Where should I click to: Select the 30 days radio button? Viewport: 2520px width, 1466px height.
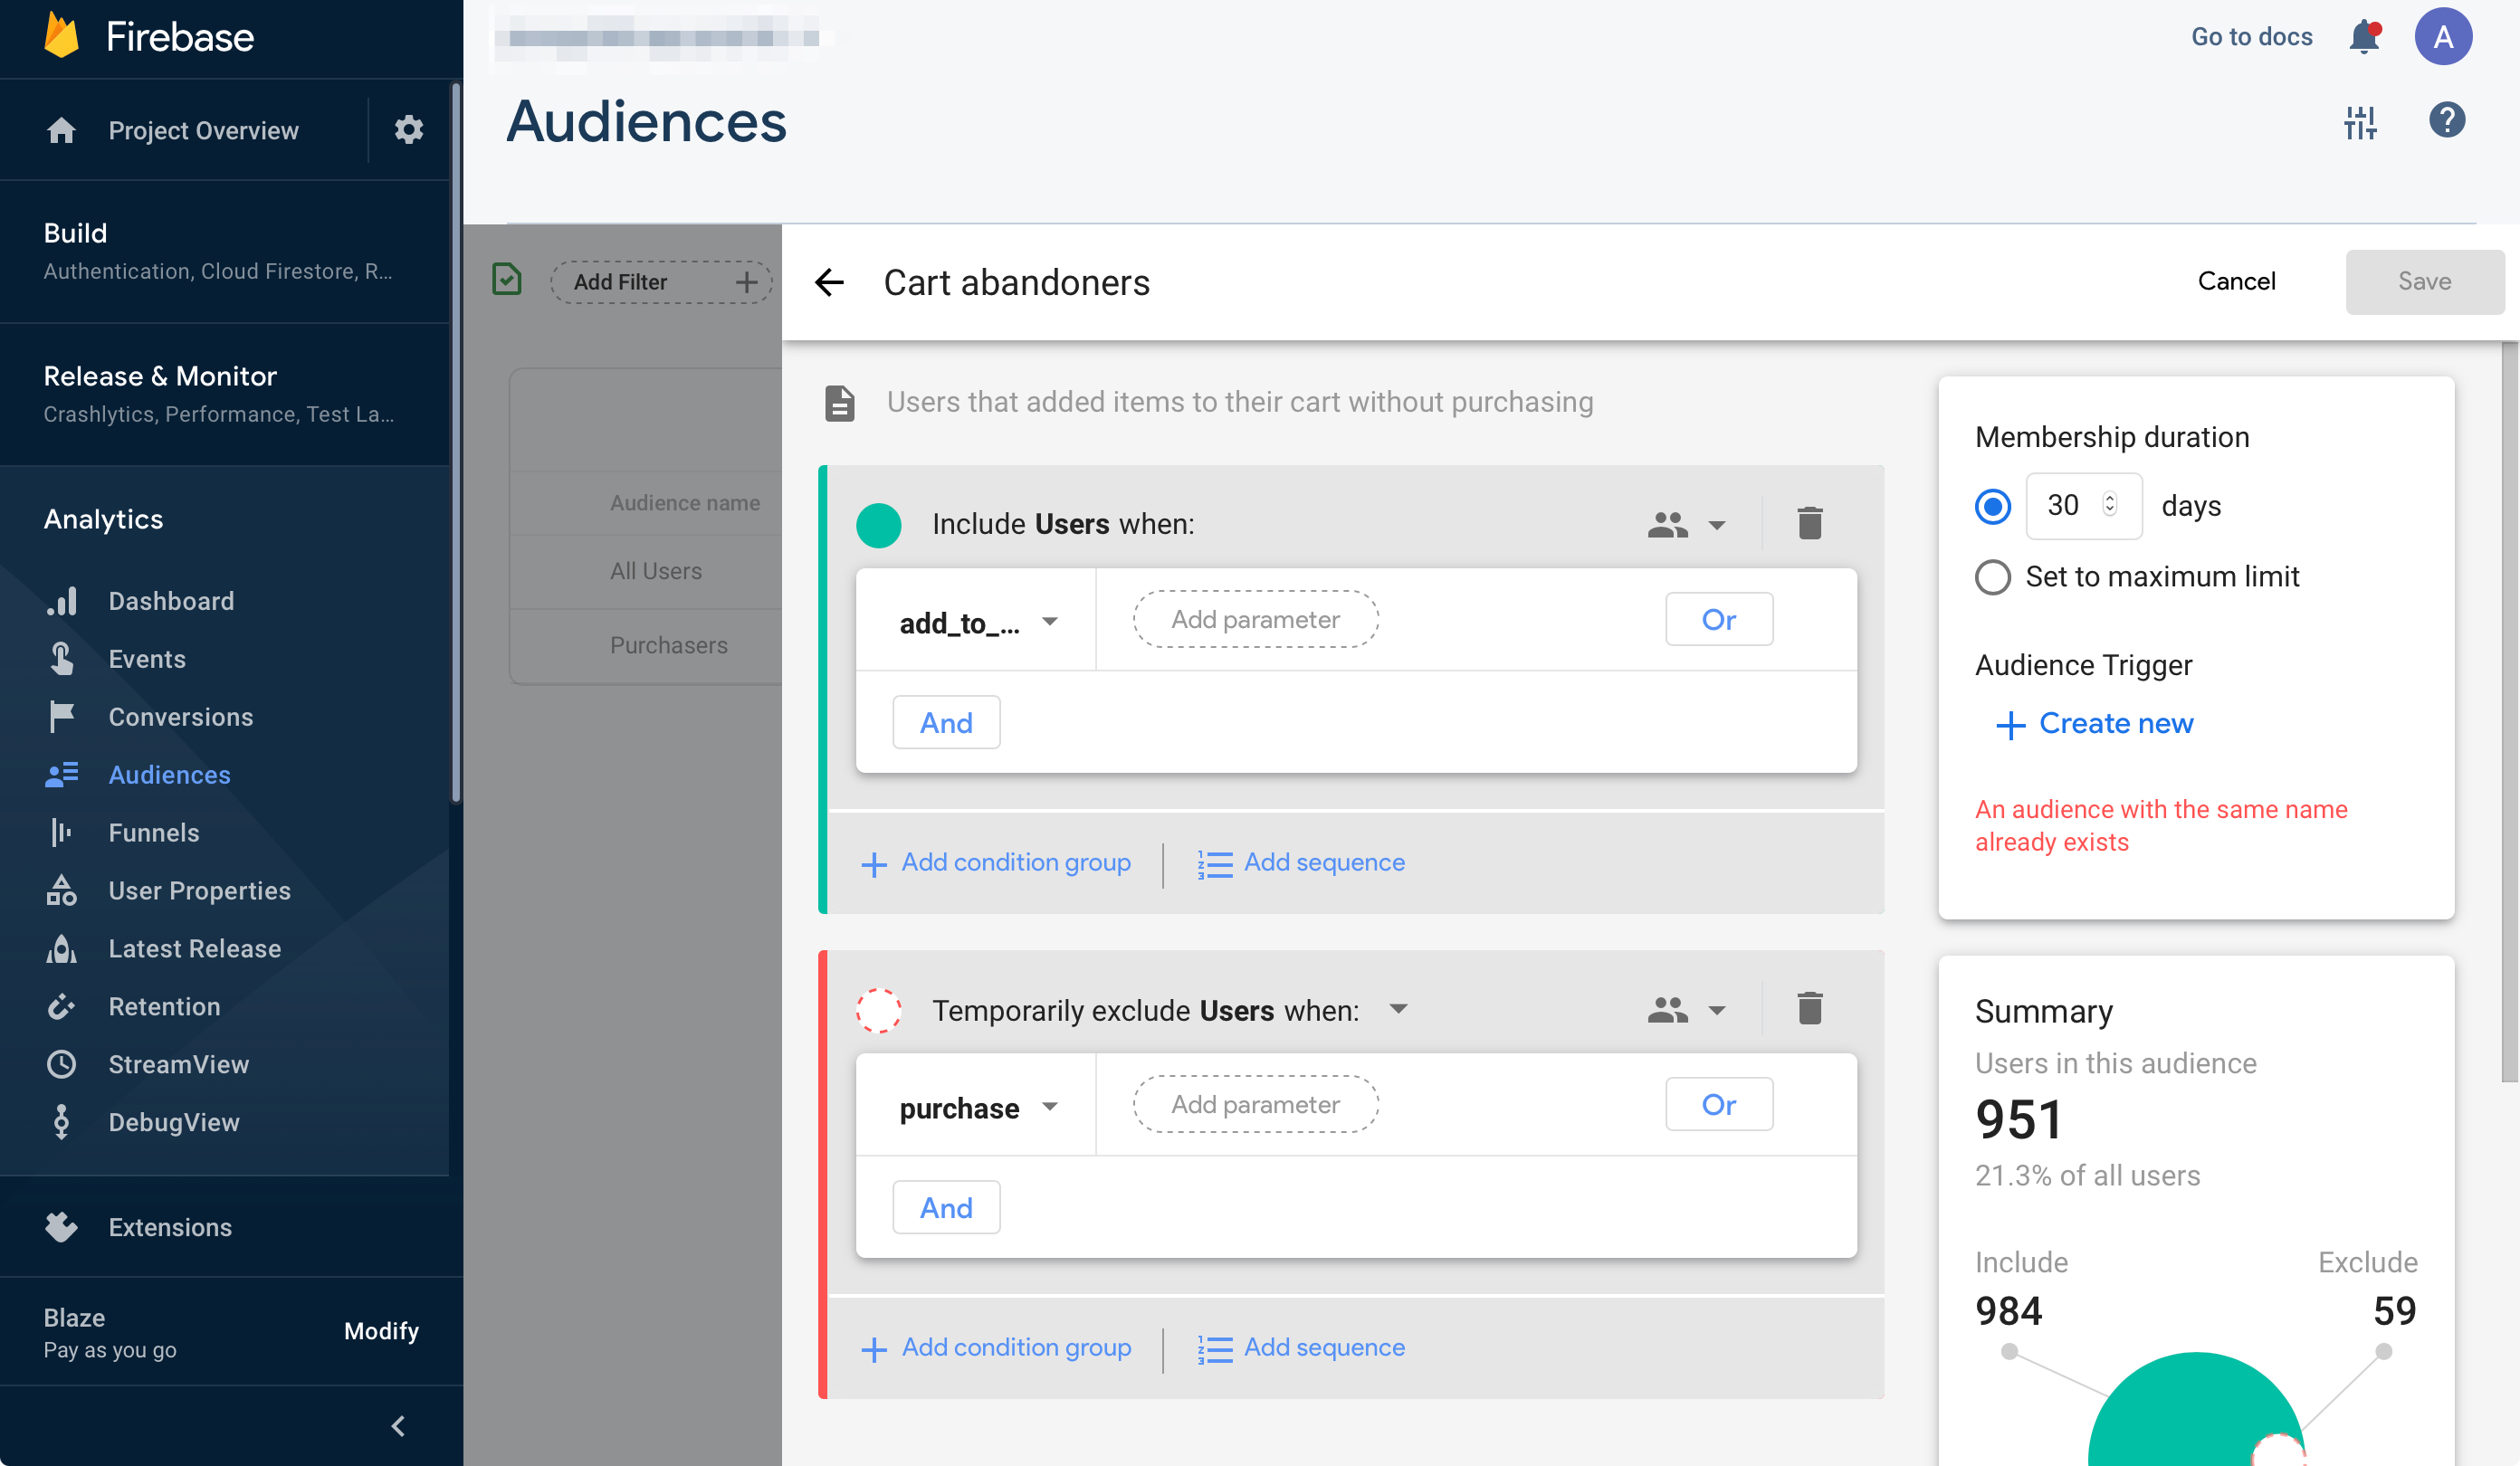(1992, 506)
